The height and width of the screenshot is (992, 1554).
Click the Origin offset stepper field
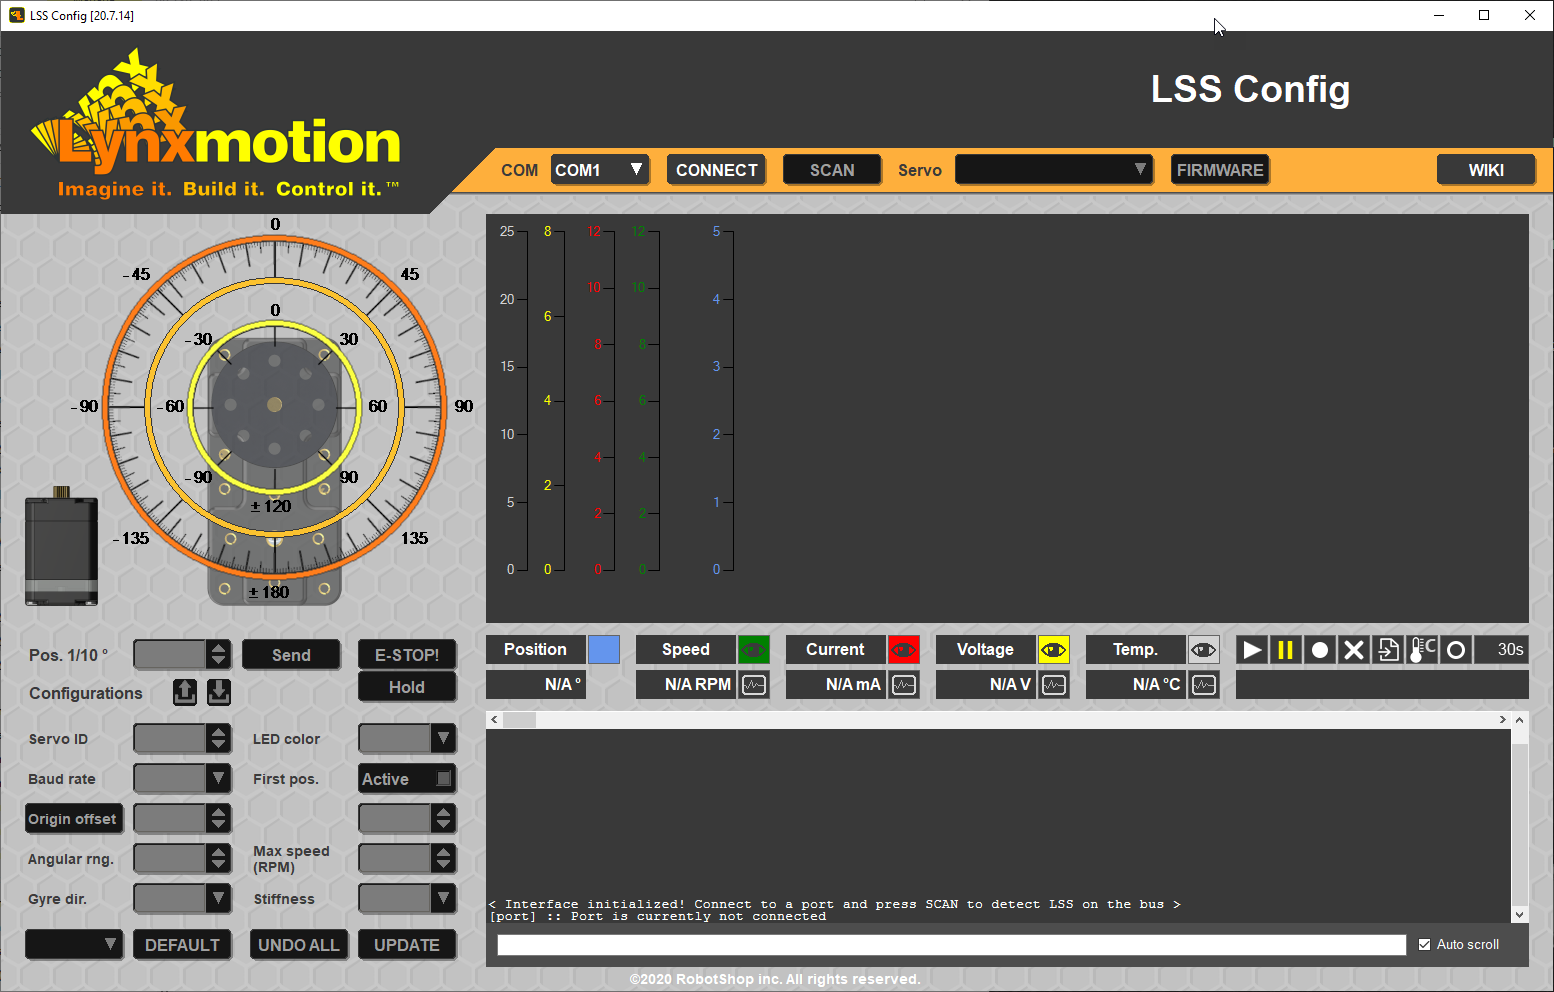(x=182, y=818)
